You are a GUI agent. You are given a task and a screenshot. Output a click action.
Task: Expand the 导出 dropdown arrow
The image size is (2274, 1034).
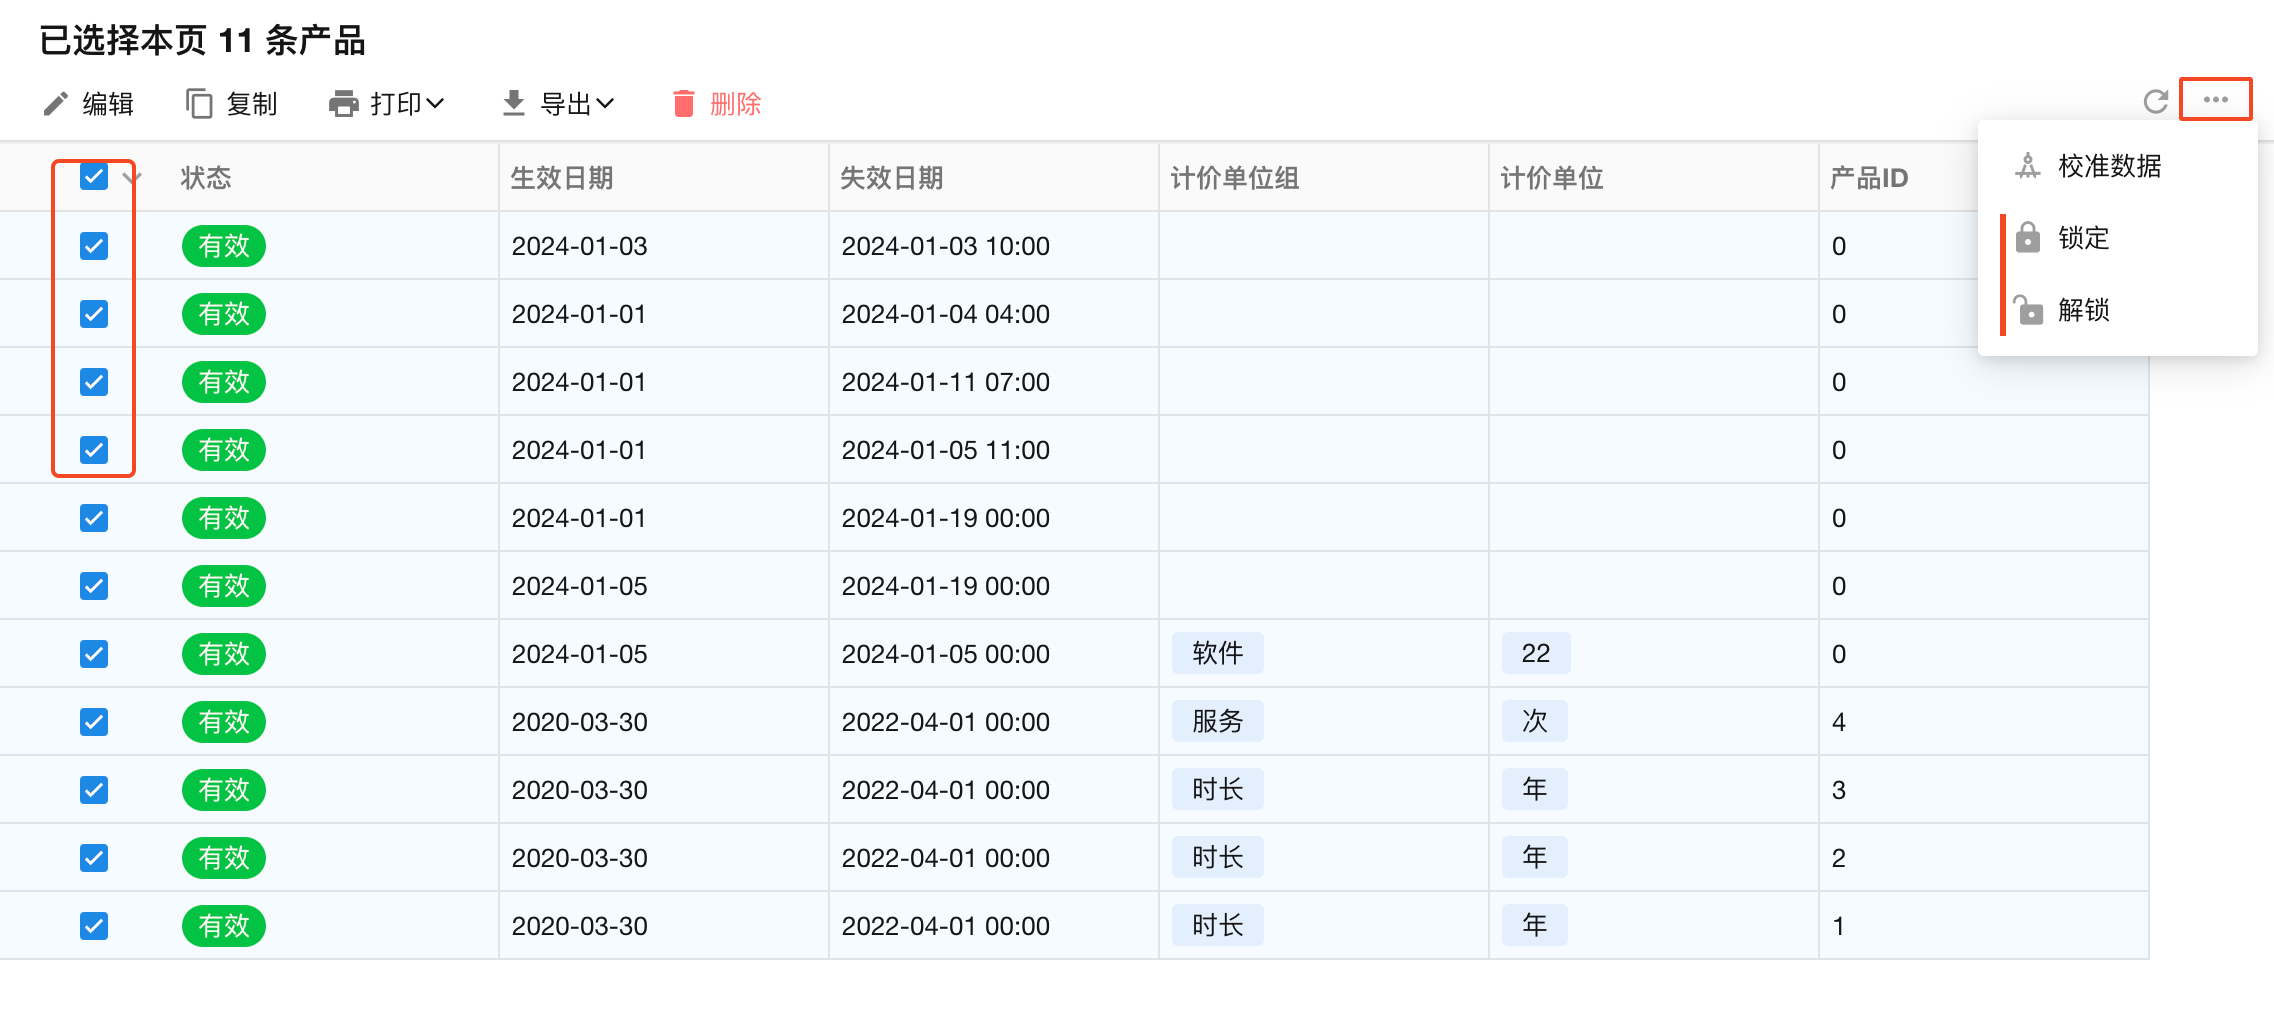(x=605, y=104)
